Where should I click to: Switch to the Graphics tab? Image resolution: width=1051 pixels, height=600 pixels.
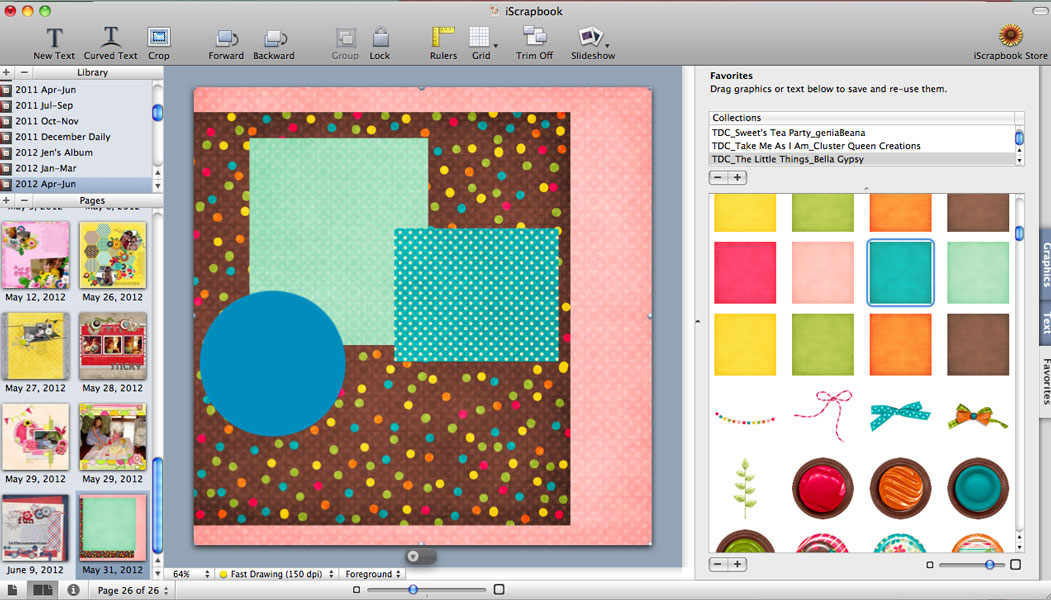1043,268
